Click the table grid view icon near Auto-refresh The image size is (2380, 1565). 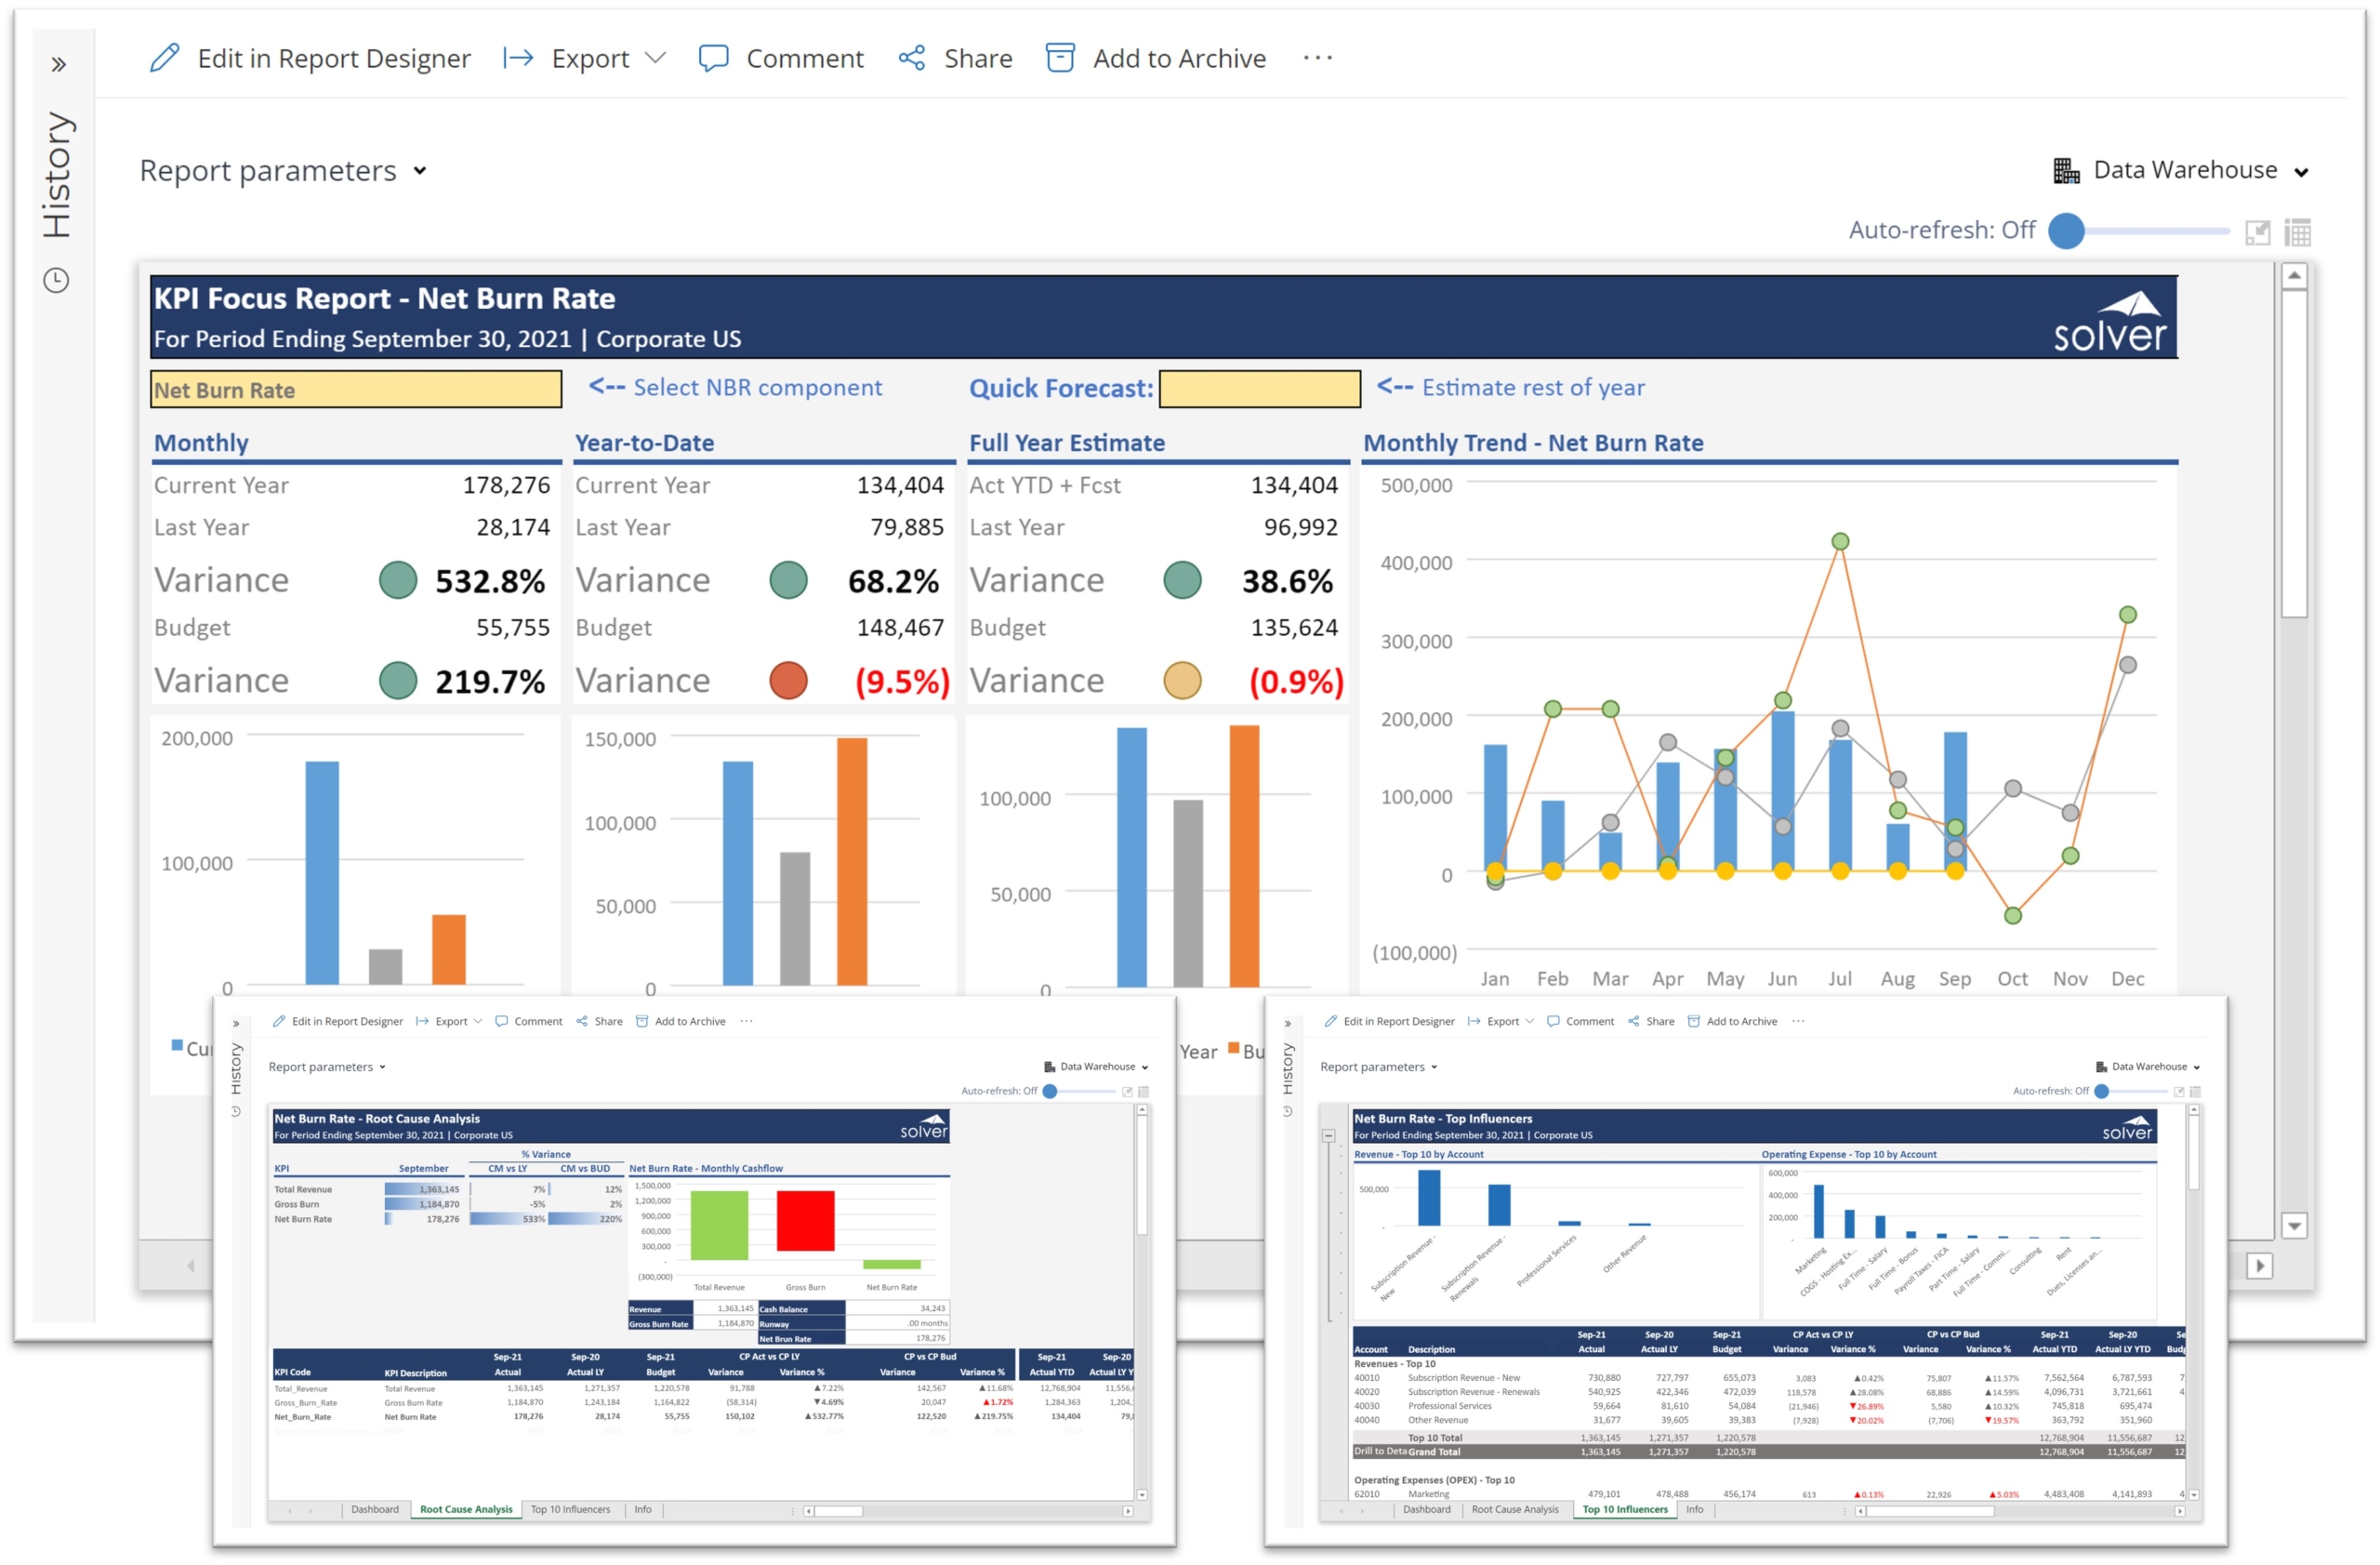coord(2297,232)
